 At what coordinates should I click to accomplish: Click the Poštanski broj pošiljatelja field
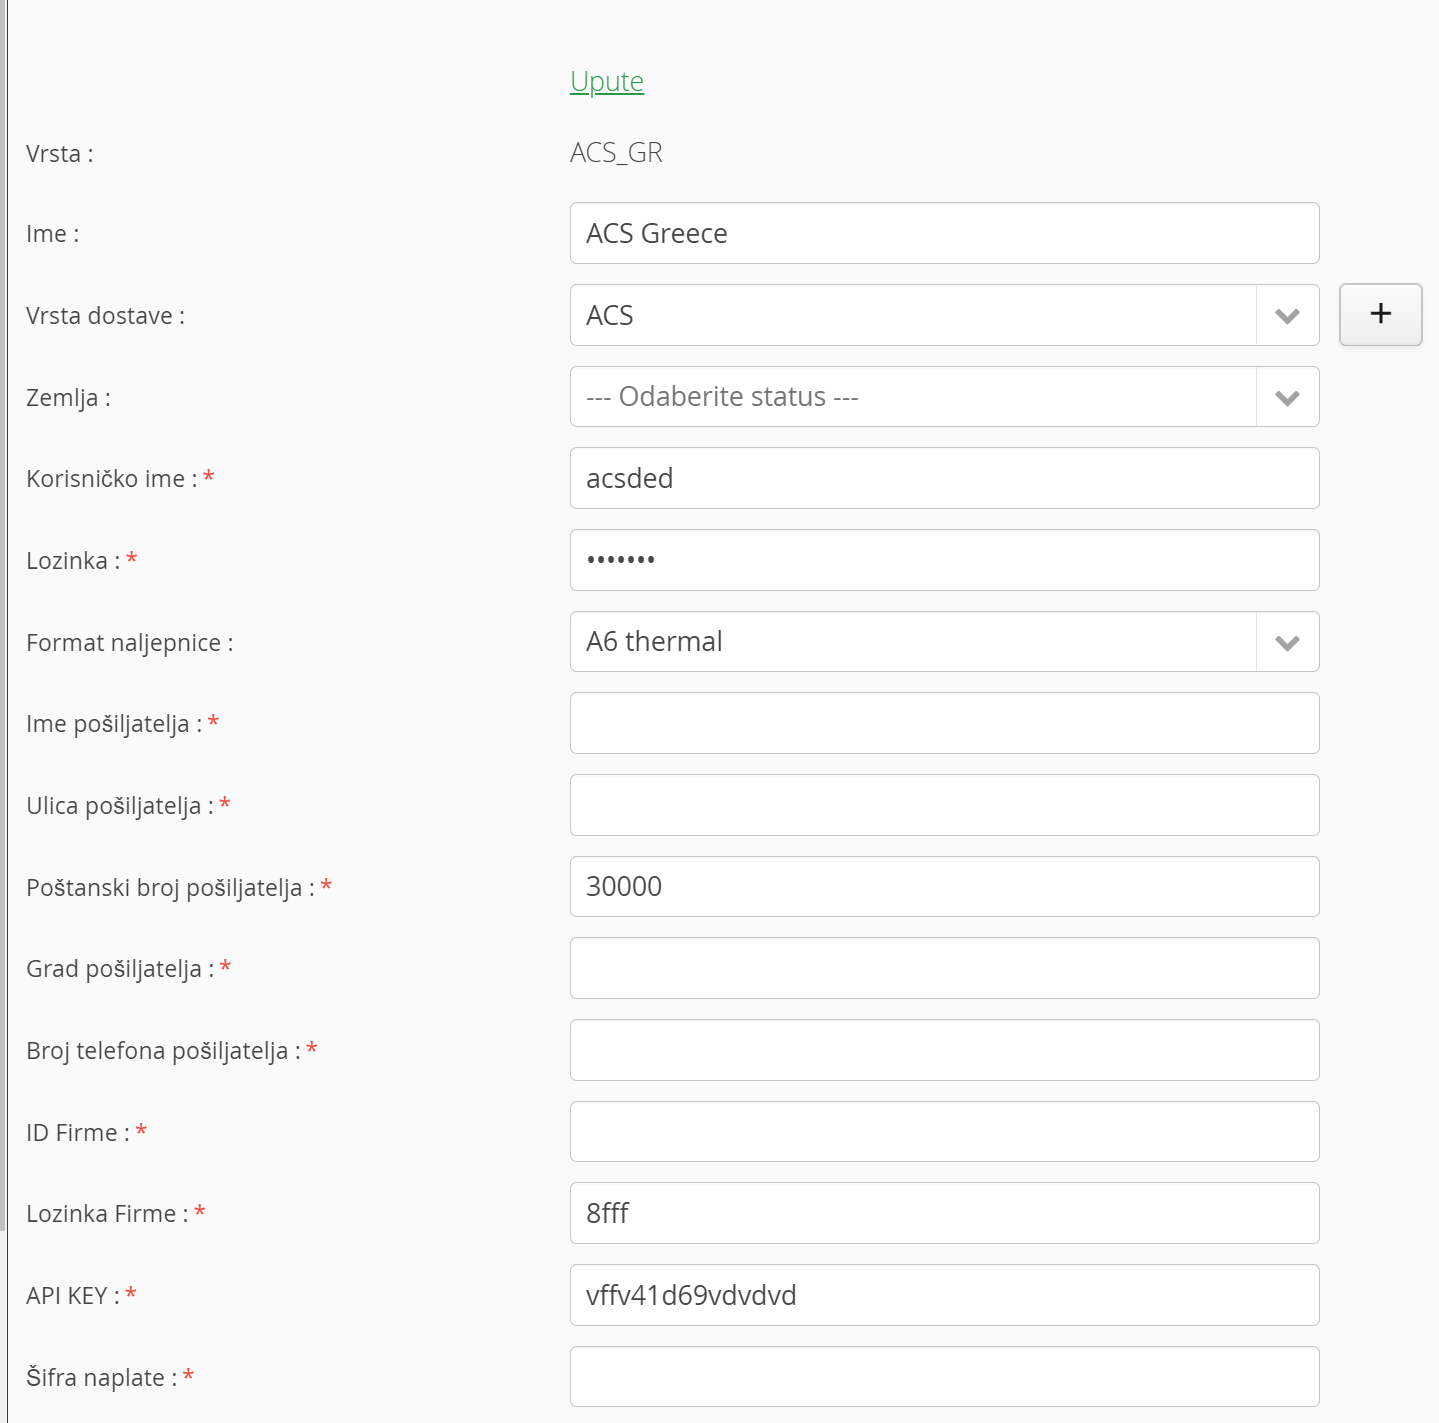click(944, 887)
